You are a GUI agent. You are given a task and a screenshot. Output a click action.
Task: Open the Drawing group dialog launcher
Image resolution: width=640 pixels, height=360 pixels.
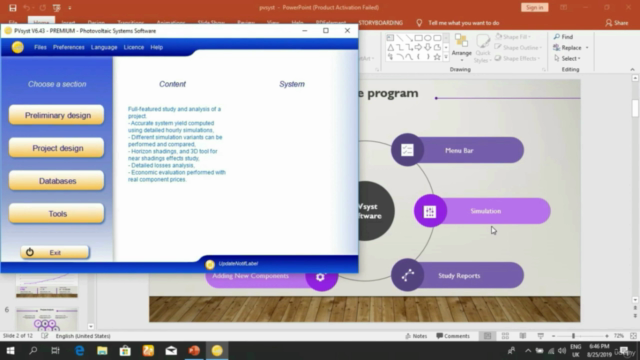click(544, 70)
